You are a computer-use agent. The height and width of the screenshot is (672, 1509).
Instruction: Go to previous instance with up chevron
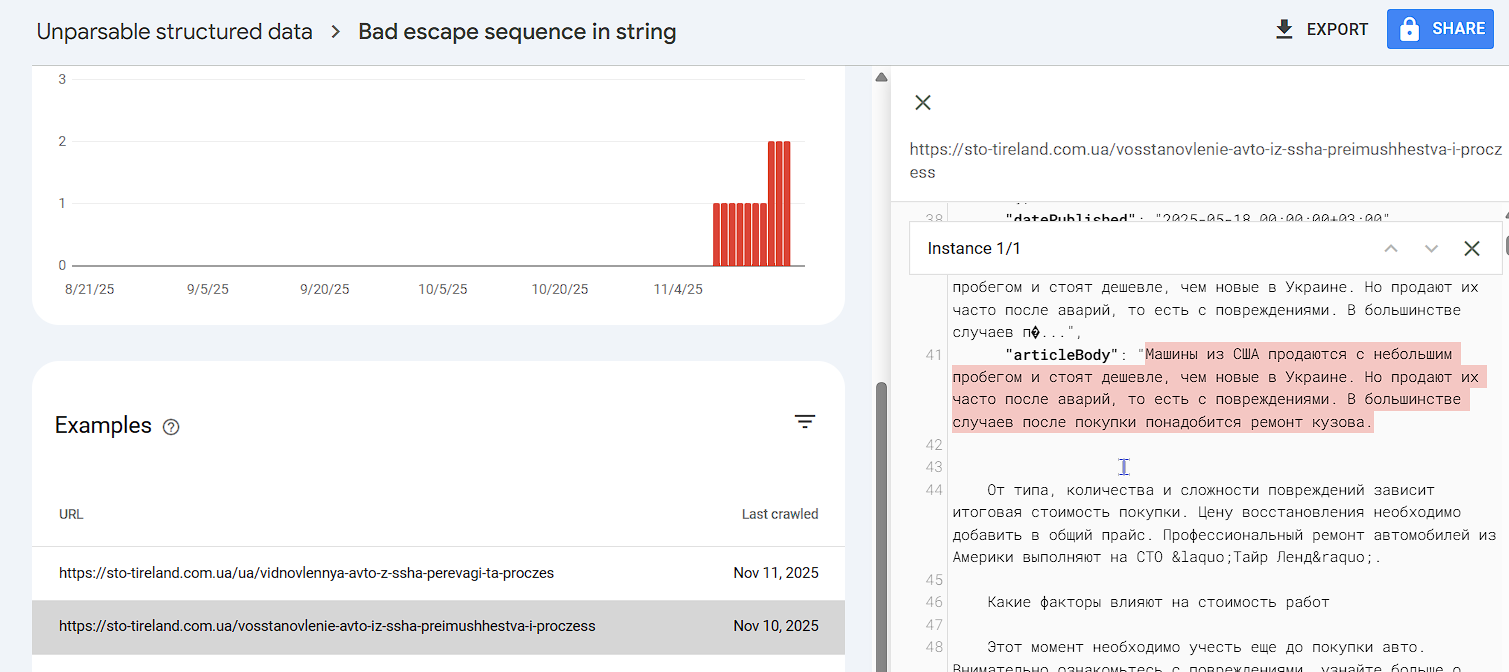1391,248
